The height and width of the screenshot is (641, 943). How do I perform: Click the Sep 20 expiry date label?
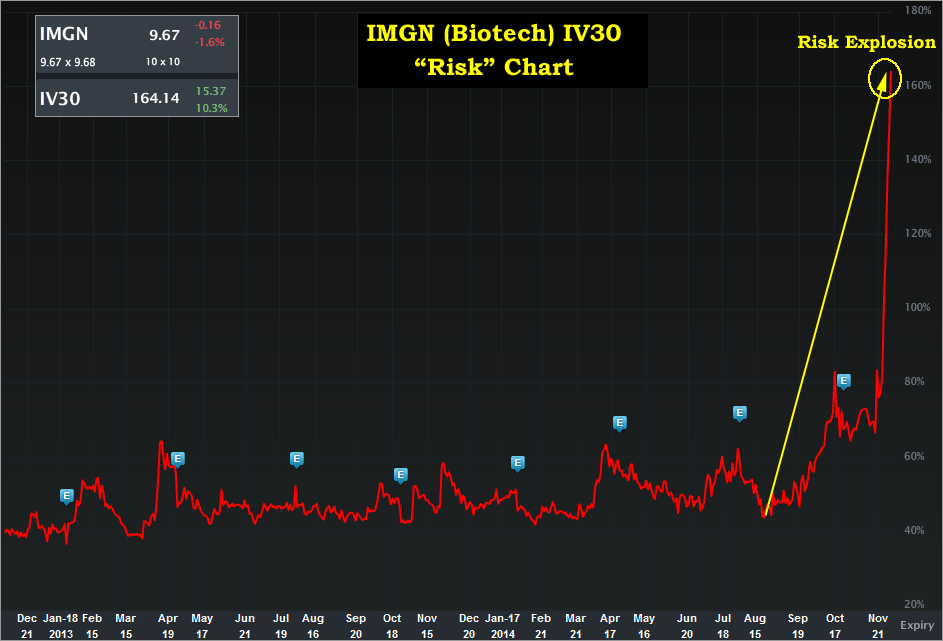pos(356,626)
